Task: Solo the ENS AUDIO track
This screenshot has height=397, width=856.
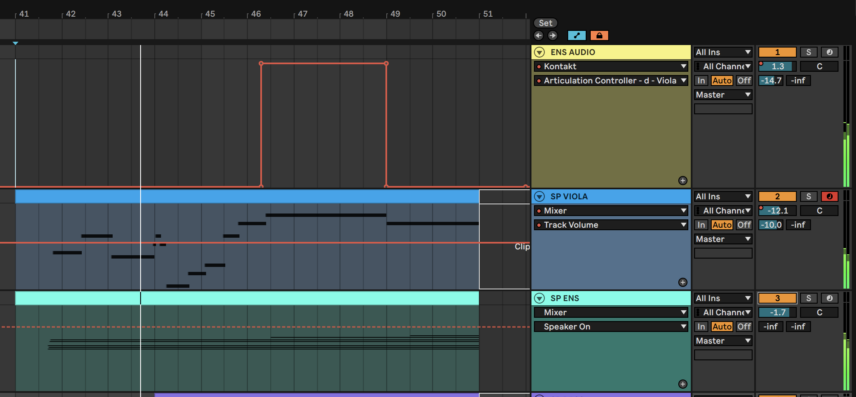Action: pyautogui.click(x=809, y=52)
